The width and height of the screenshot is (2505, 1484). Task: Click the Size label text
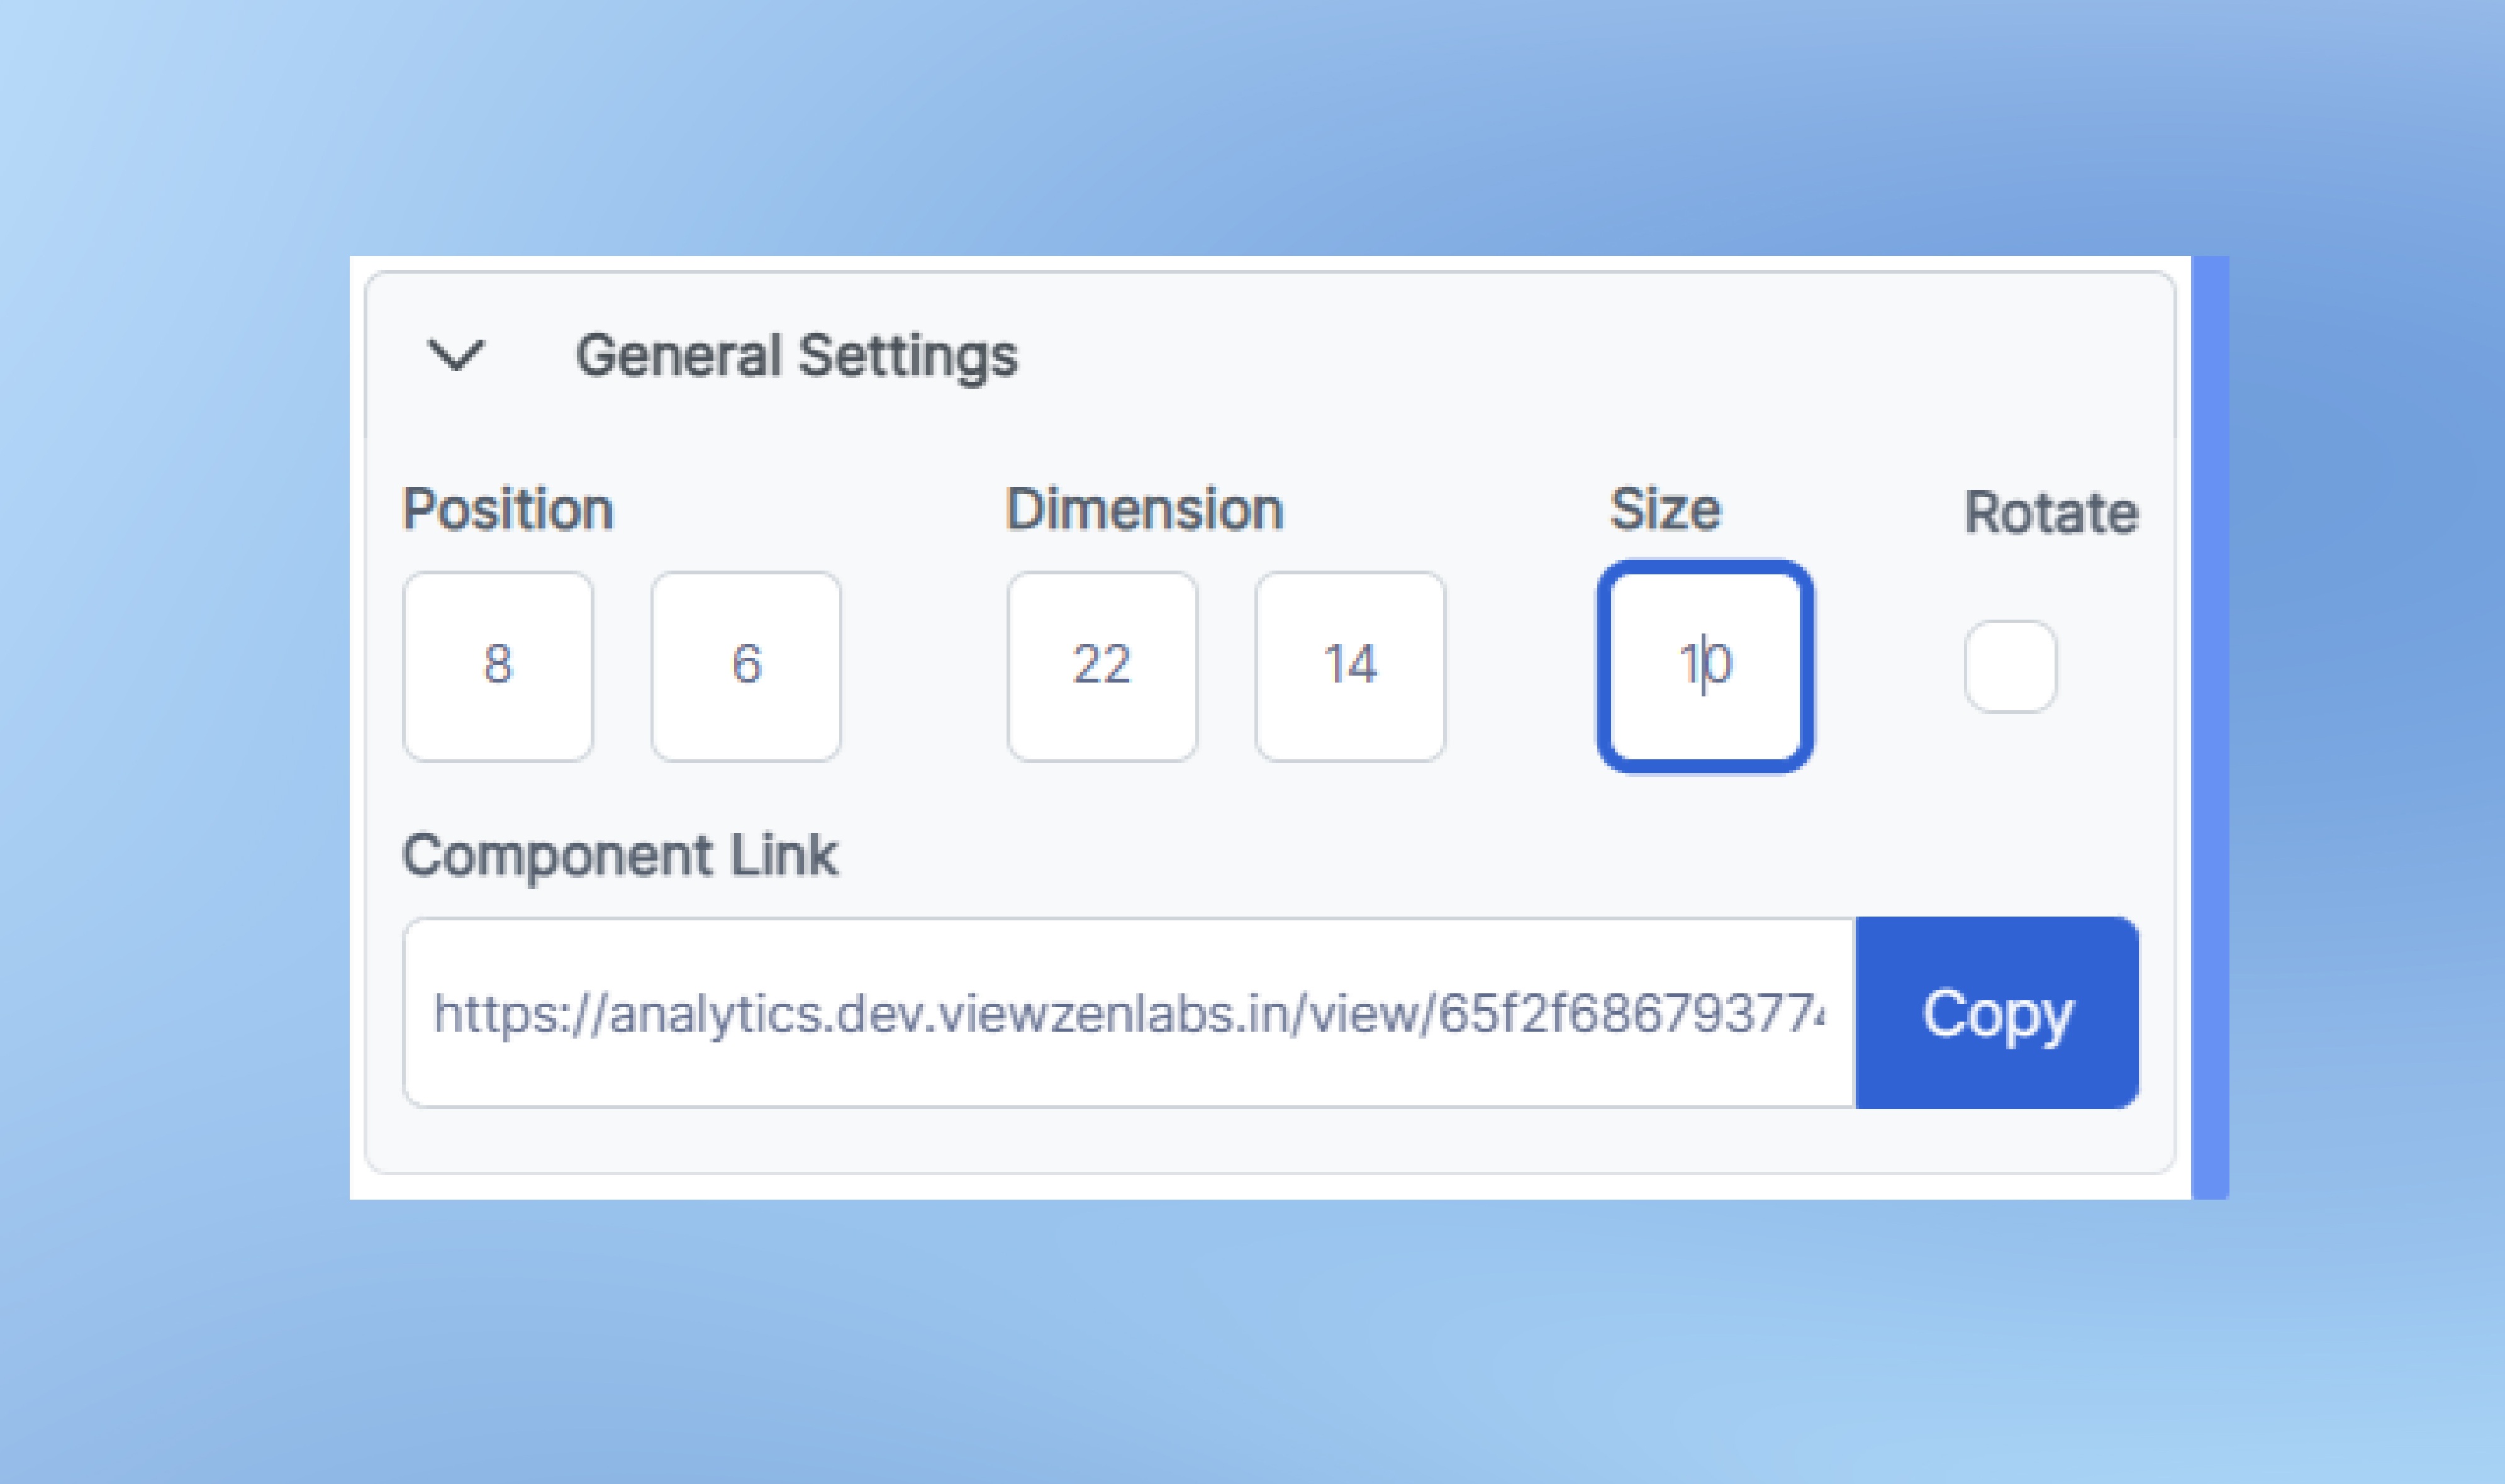[x=1665, y=509]
